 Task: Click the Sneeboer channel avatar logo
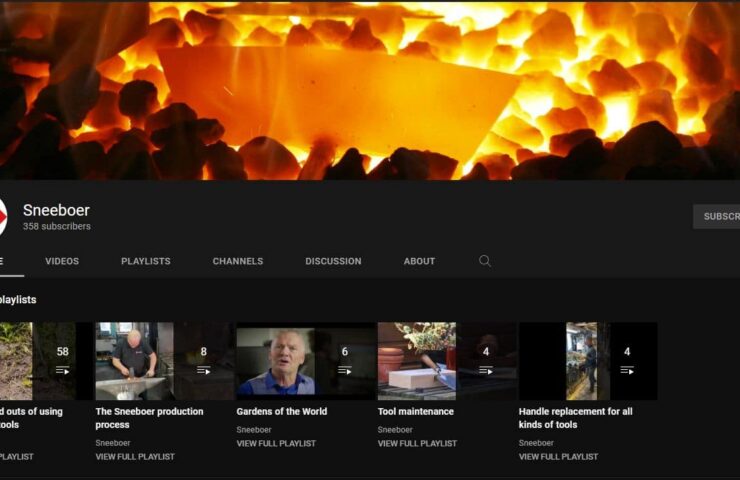pyautogui.click(x=3, y=217)
